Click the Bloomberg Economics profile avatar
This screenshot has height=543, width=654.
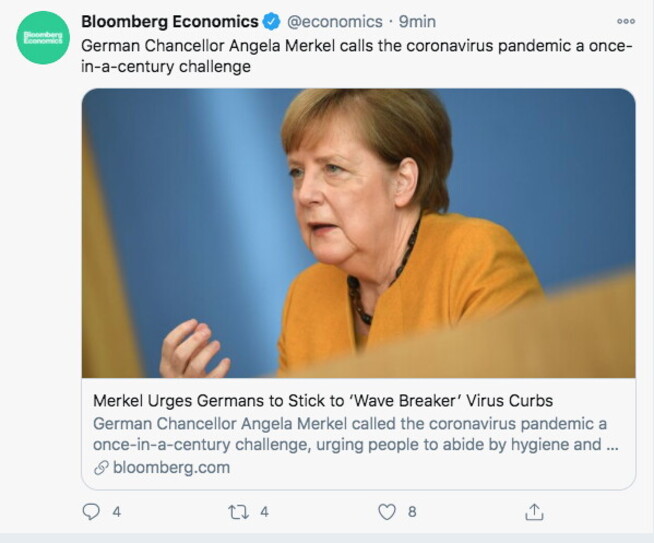[x=41, y=37]
